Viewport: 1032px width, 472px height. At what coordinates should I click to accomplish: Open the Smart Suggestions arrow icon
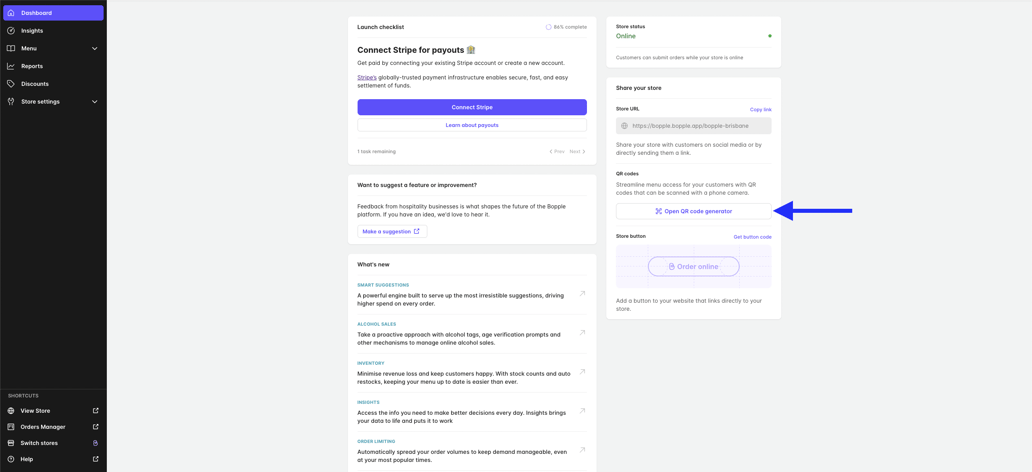[x=582, y=294]
